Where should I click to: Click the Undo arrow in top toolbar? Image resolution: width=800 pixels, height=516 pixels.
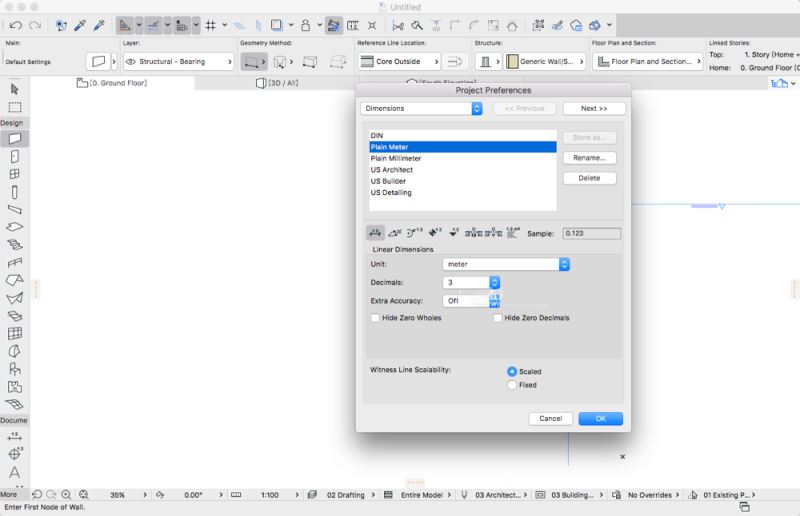(16, 24)
